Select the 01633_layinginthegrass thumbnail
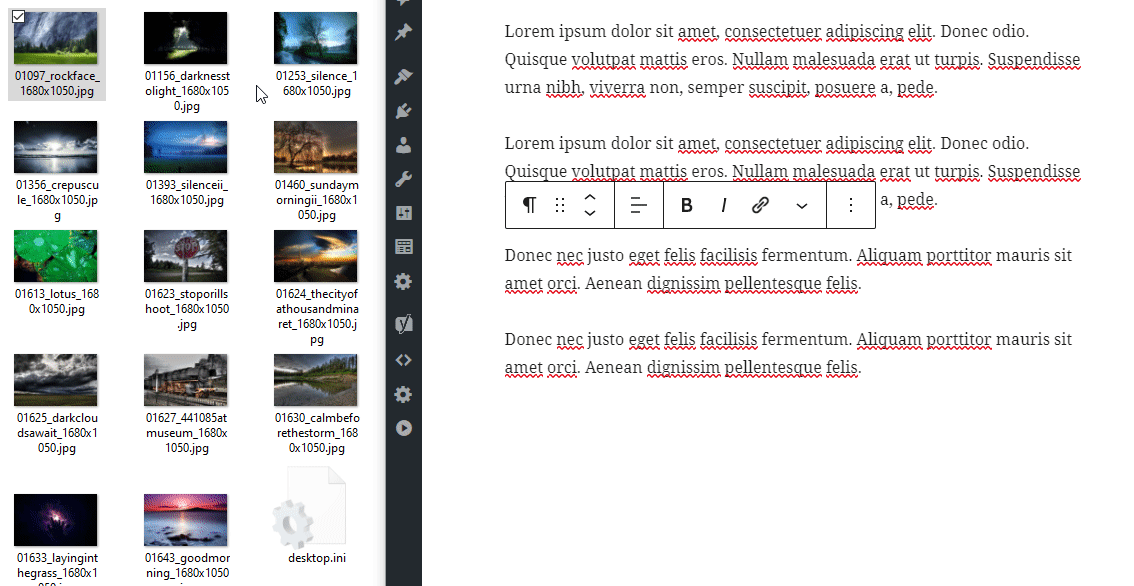This screenshot has height=586, width=1134. pyautogui.click(x=56, y=519)
